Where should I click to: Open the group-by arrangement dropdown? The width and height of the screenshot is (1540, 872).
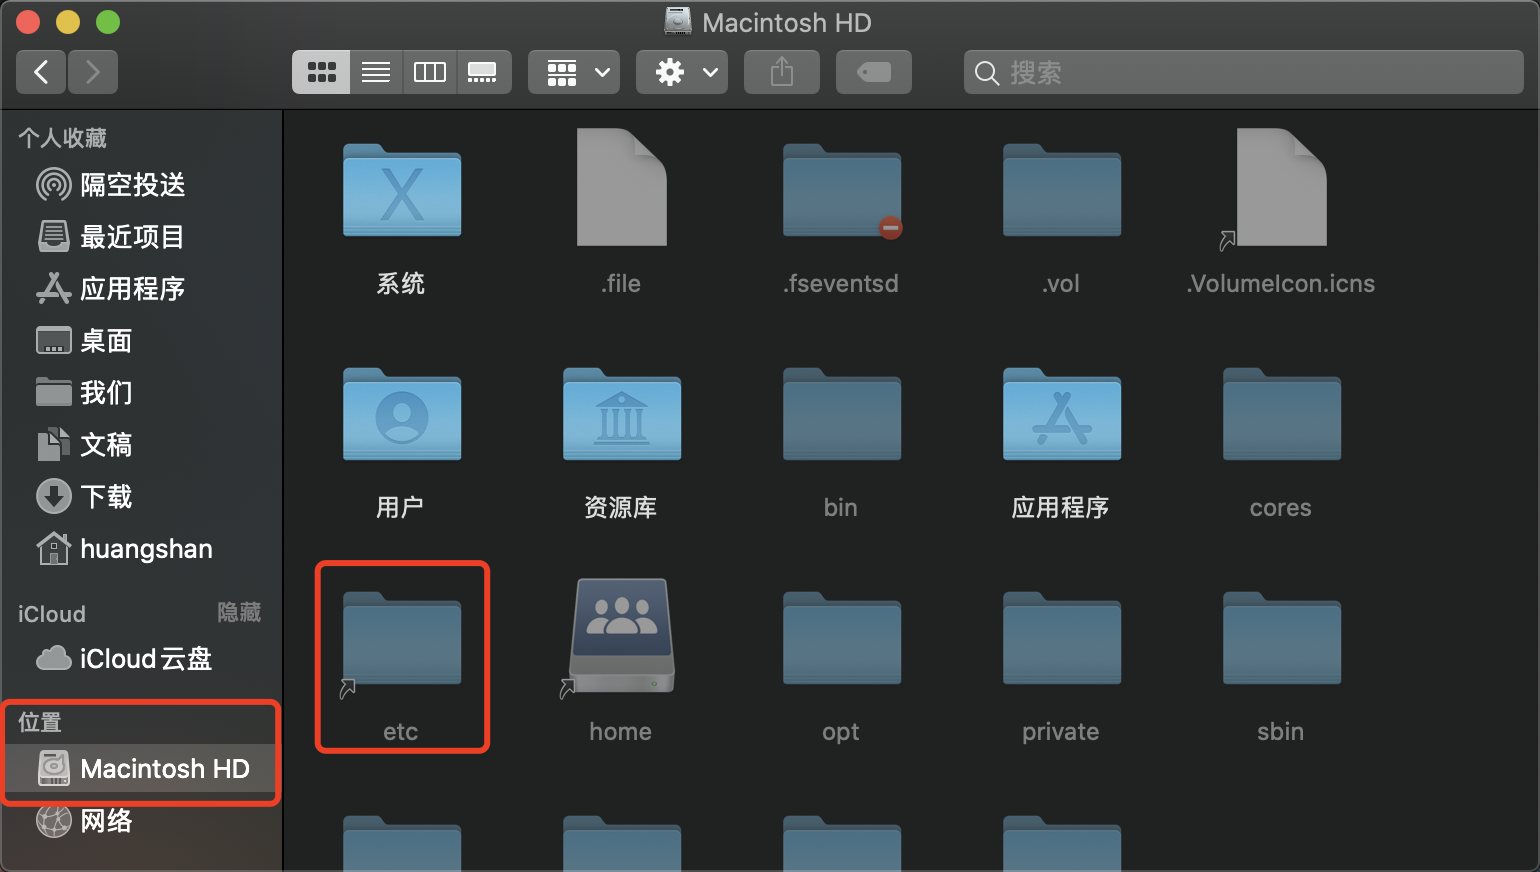point(574,72)
